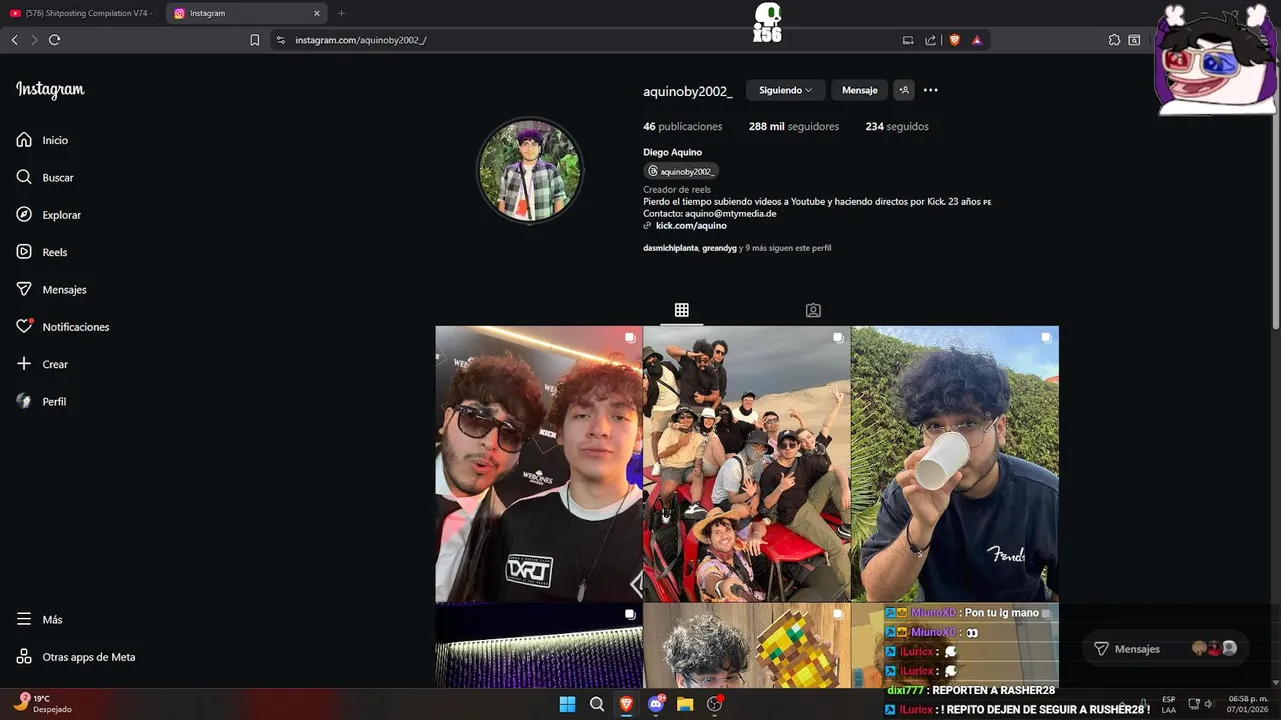1281x720 pixels.
Task: Click the browser back arrow
Action: 14,40
